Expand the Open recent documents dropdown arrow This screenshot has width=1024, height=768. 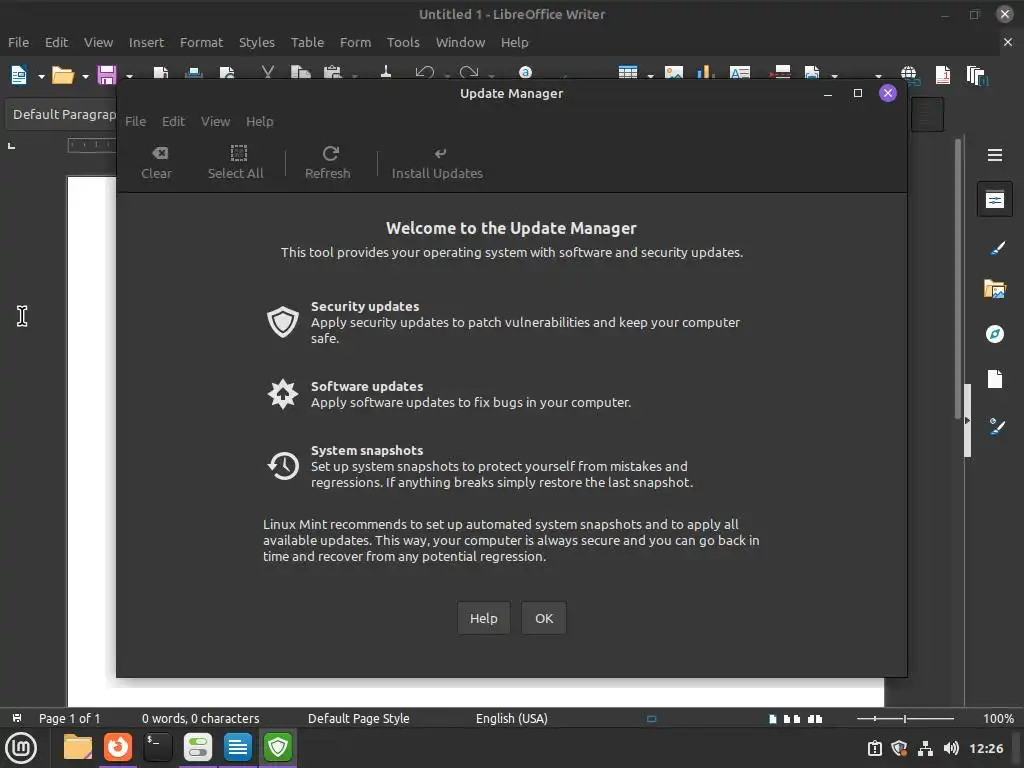pyautogui.click(x=86, y=76)
